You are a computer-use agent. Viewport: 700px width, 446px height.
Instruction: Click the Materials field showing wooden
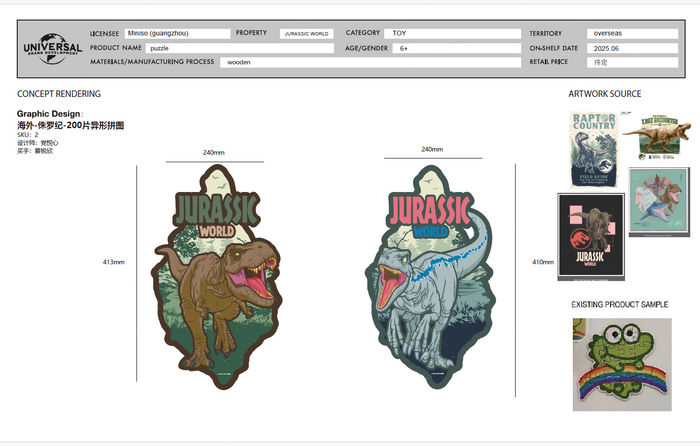tap(371, 63)
